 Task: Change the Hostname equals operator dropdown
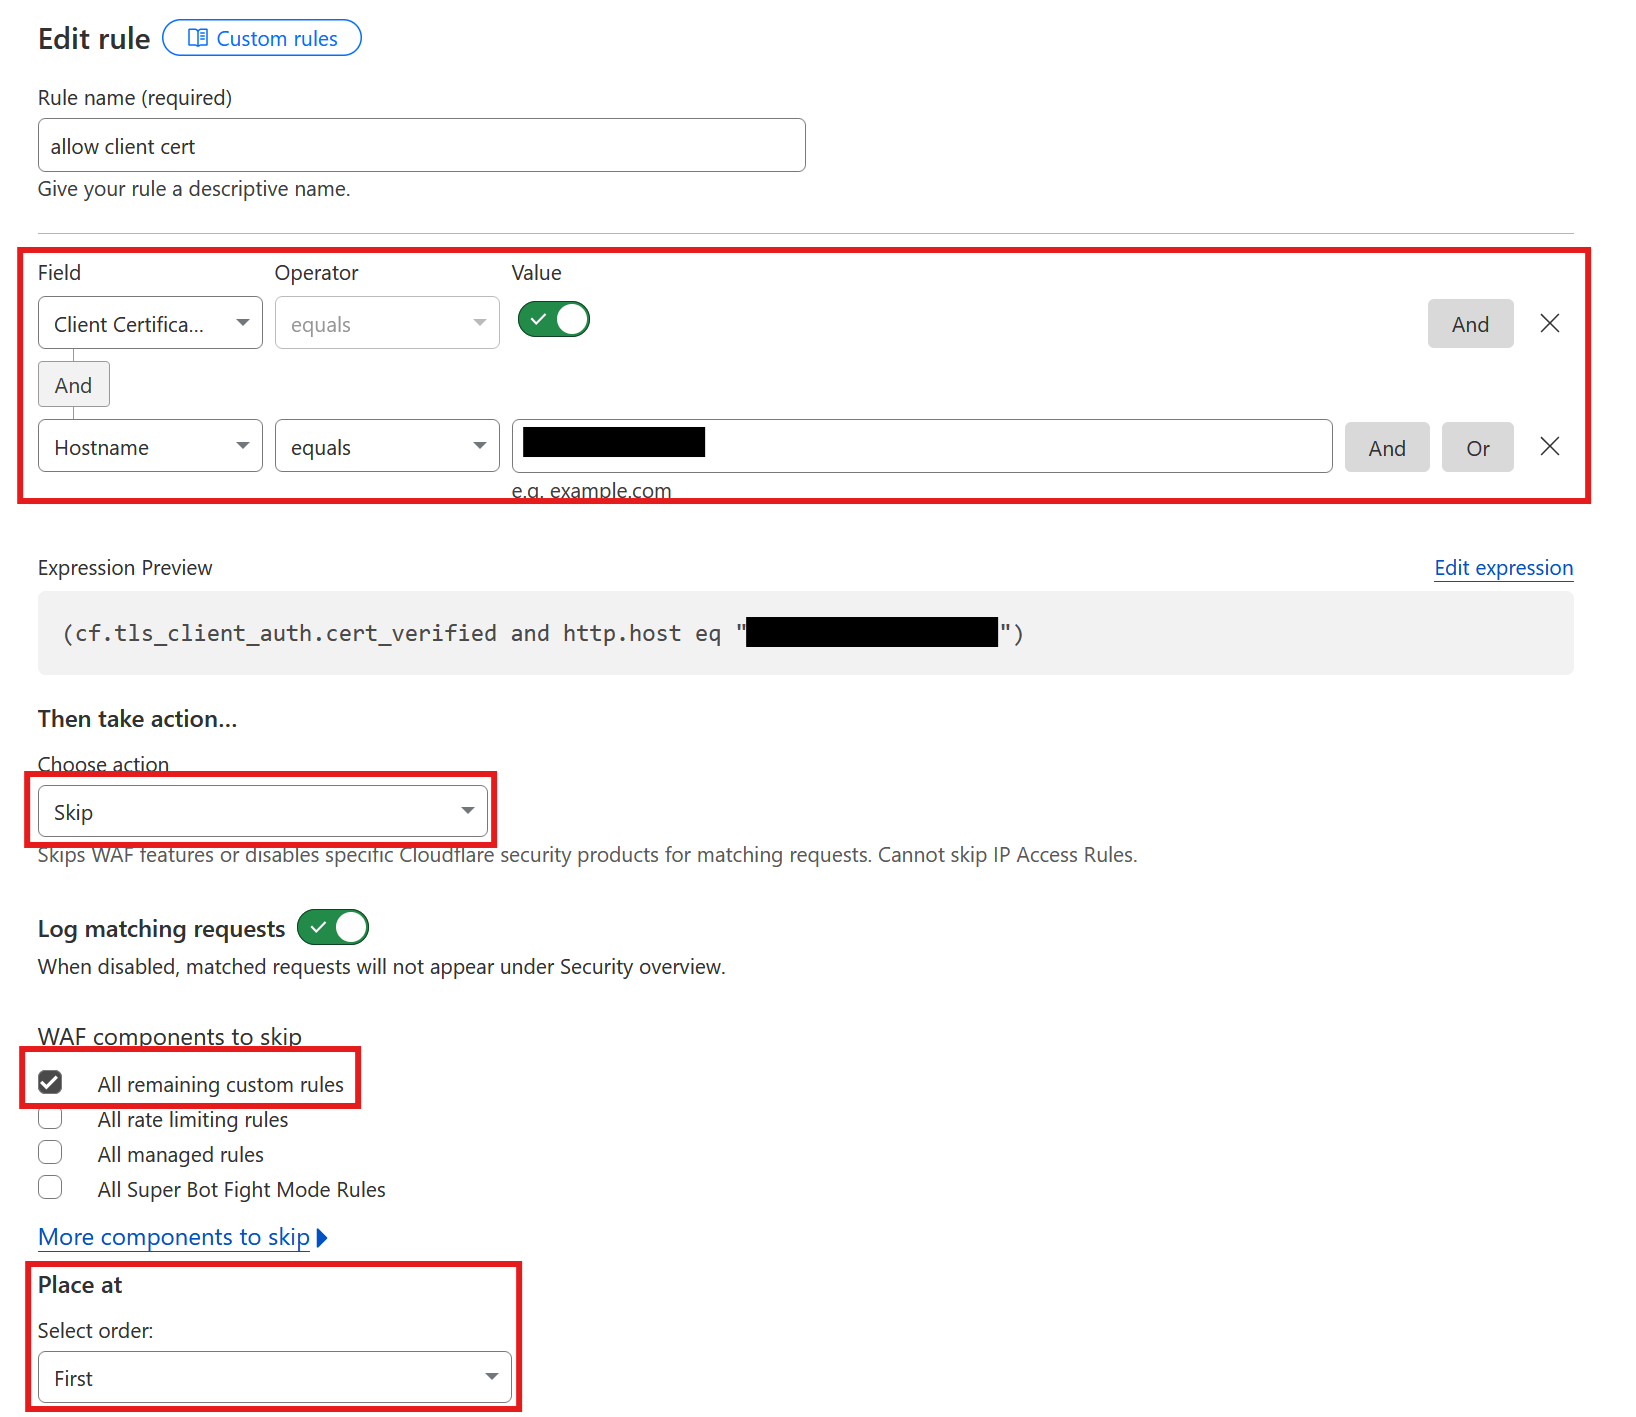[387, 446]
